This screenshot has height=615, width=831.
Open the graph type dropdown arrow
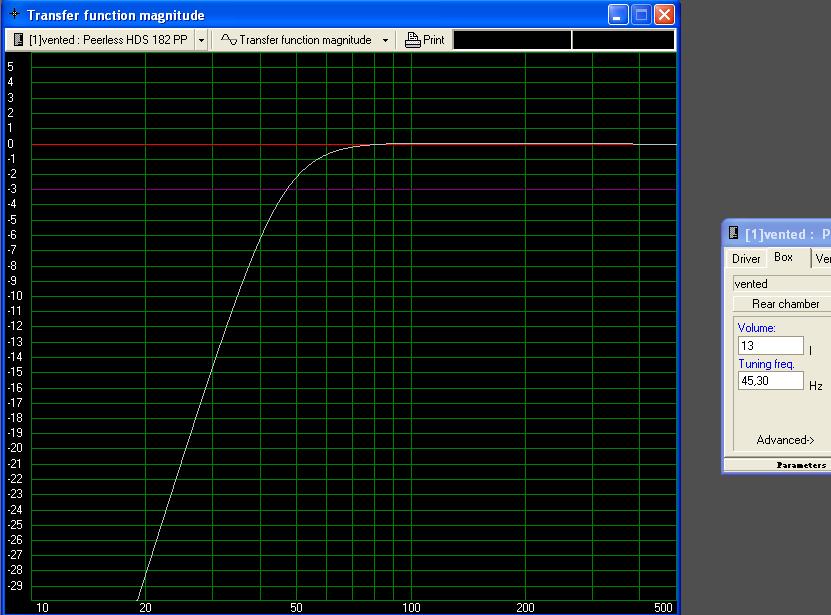click(385, 40)
